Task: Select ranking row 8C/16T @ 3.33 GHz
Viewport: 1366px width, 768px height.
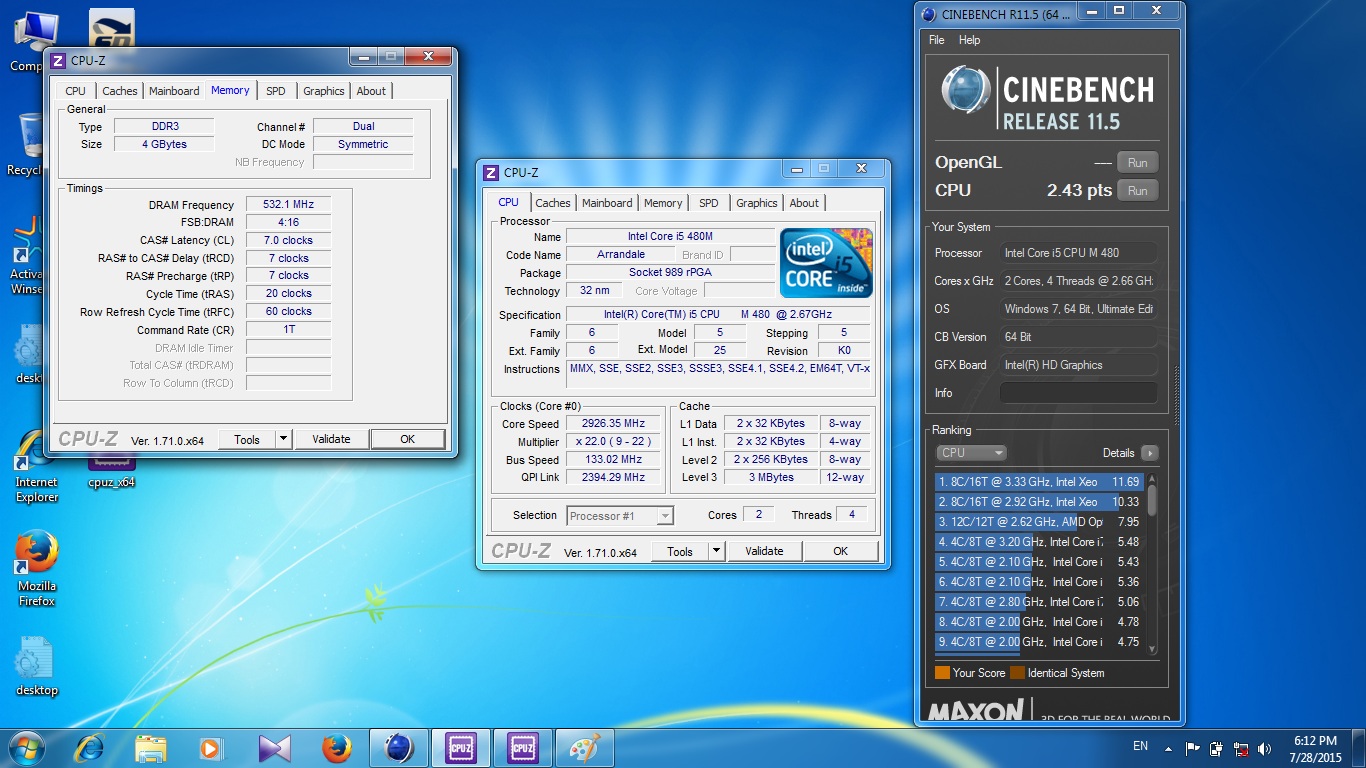Action: tap(1039, 482)
